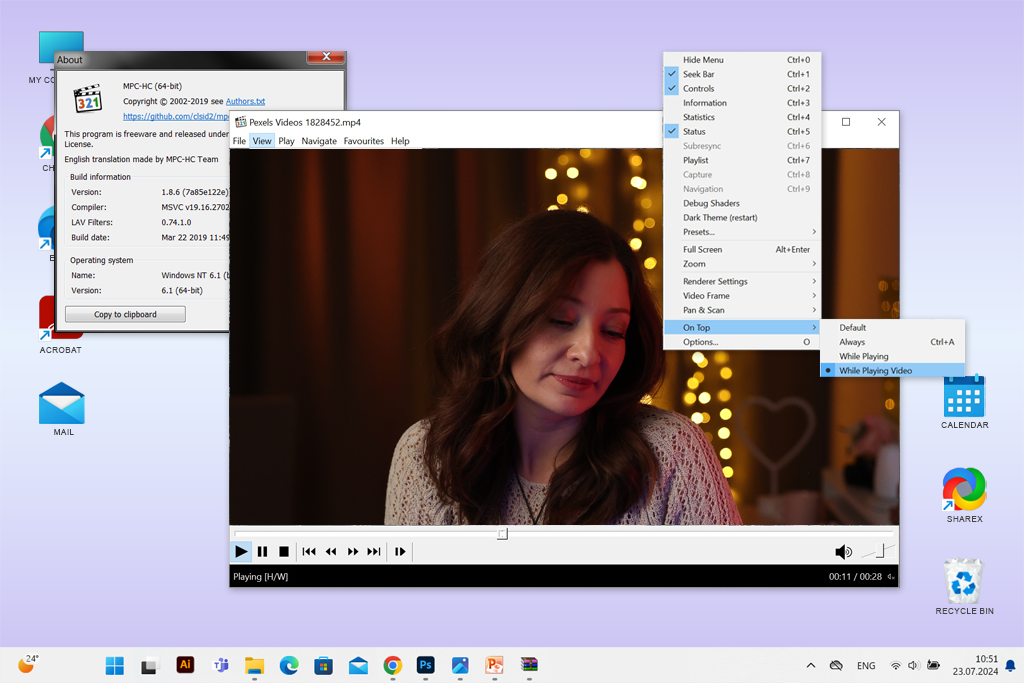Click the playback time display 00:11 / 00:28

click(x=855, y=577)
